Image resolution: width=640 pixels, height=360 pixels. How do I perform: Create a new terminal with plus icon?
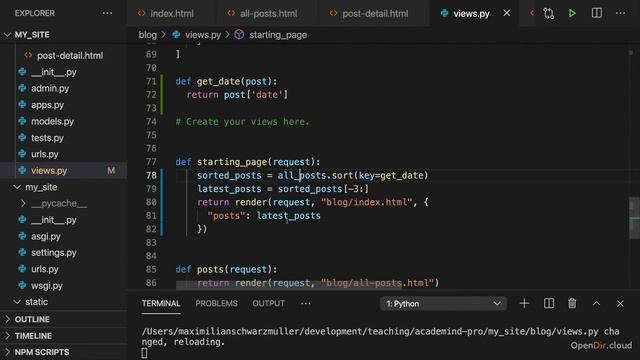point(524,303)
